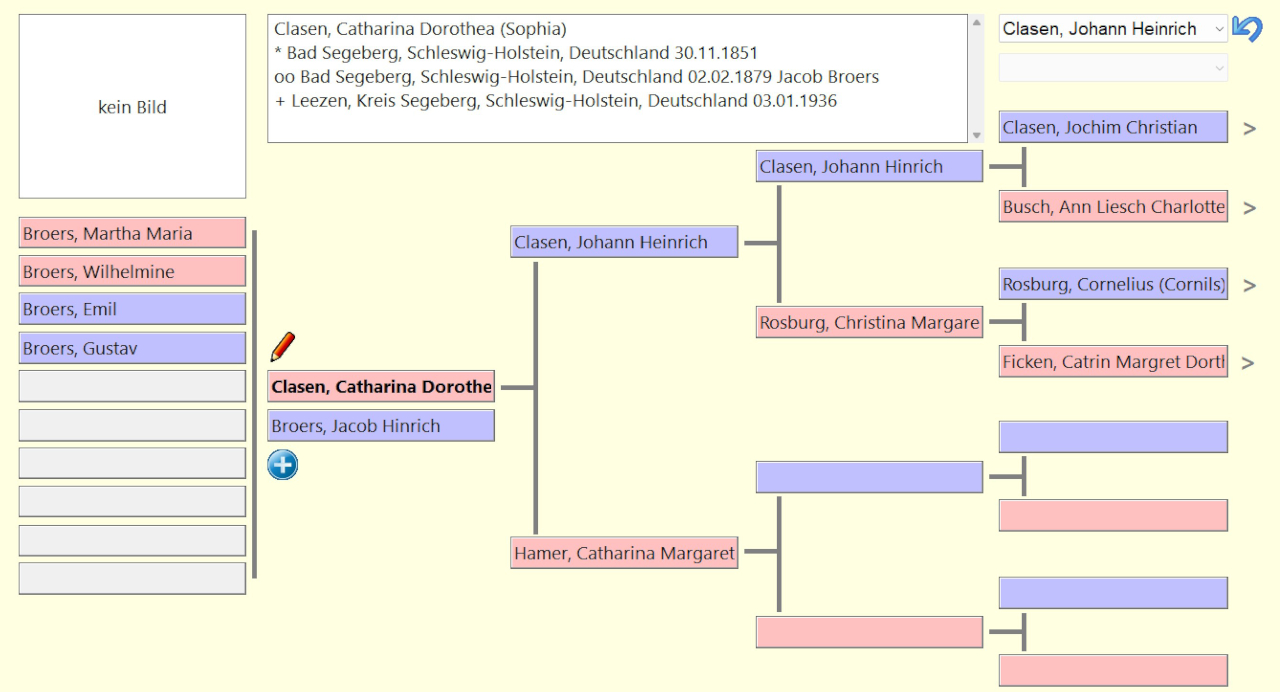The width and height of the screenshot is (1280, 692).
Task: Select child Broers, Emil
Action: (x=132, y=310)
